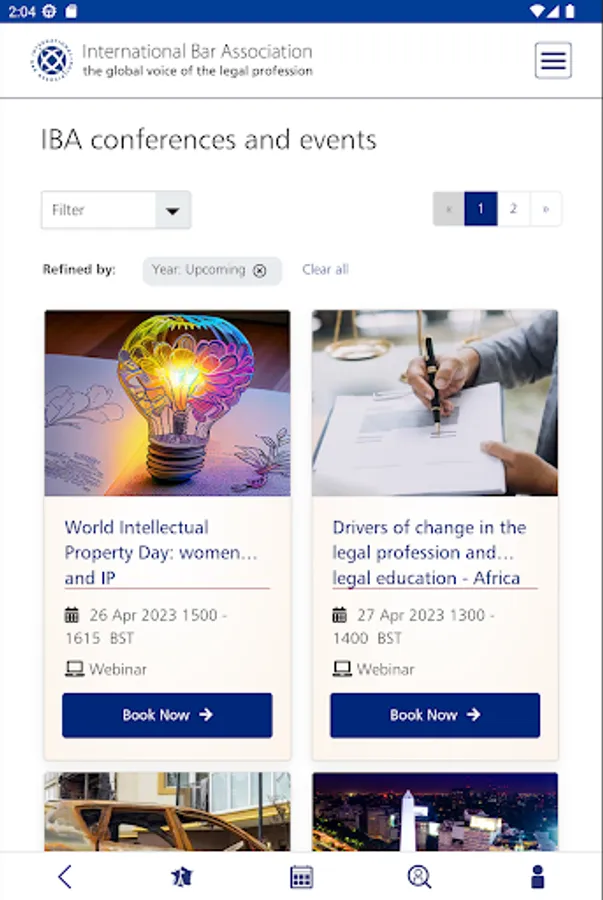Tap the lightbulb event thumbnail
Screen dimensions: 603x900
click(x=167, y=403)
